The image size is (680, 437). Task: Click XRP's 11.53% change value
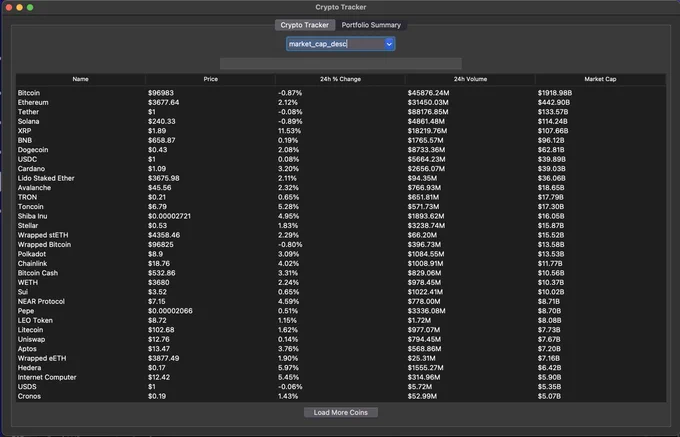click(289, 131)
